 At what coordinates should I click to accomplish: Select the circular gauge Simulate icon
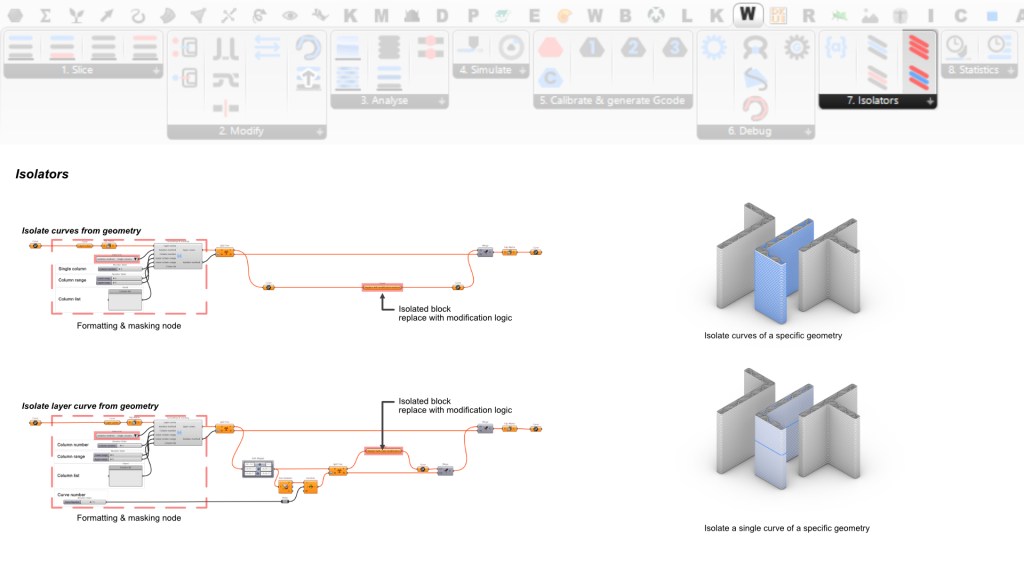(511, 46)
